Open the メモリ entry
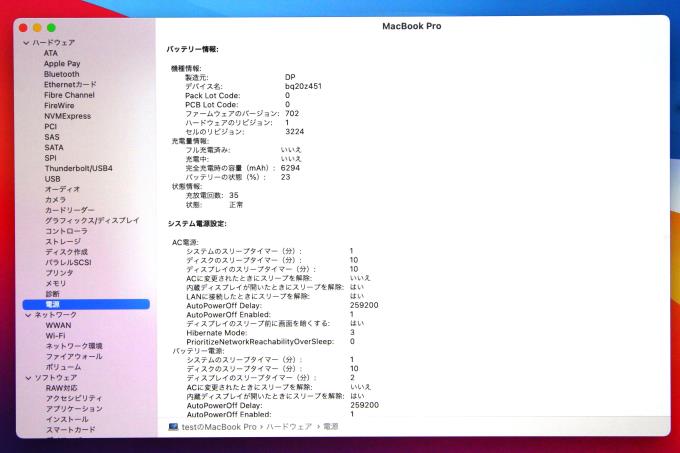 point(56,283)
